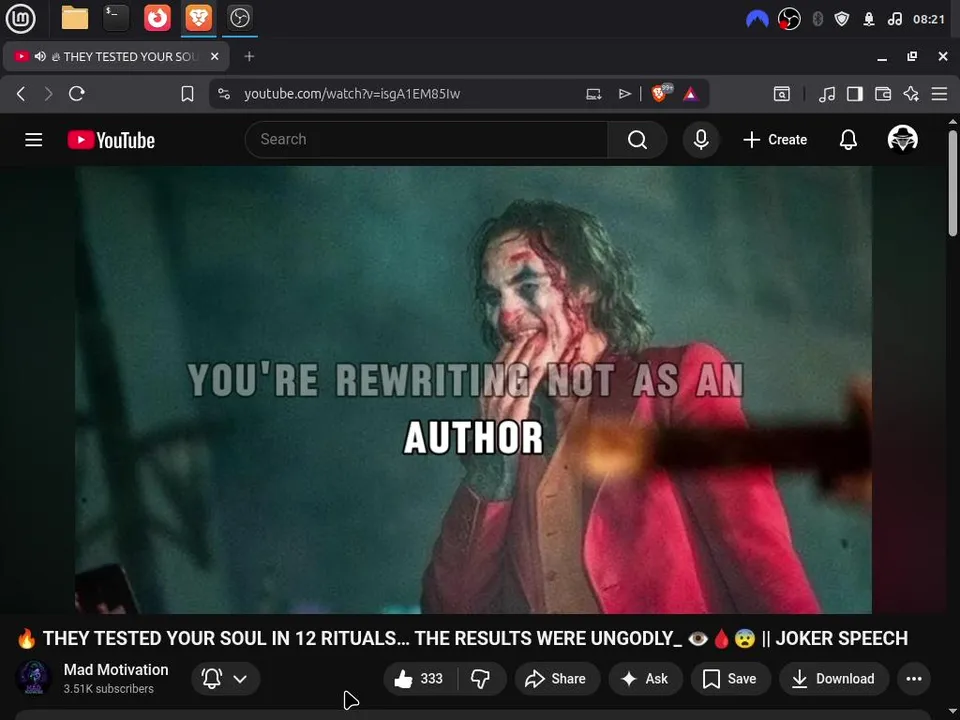Focus the YouTube Search field
The image size is (960, 720).
(427, 140)
